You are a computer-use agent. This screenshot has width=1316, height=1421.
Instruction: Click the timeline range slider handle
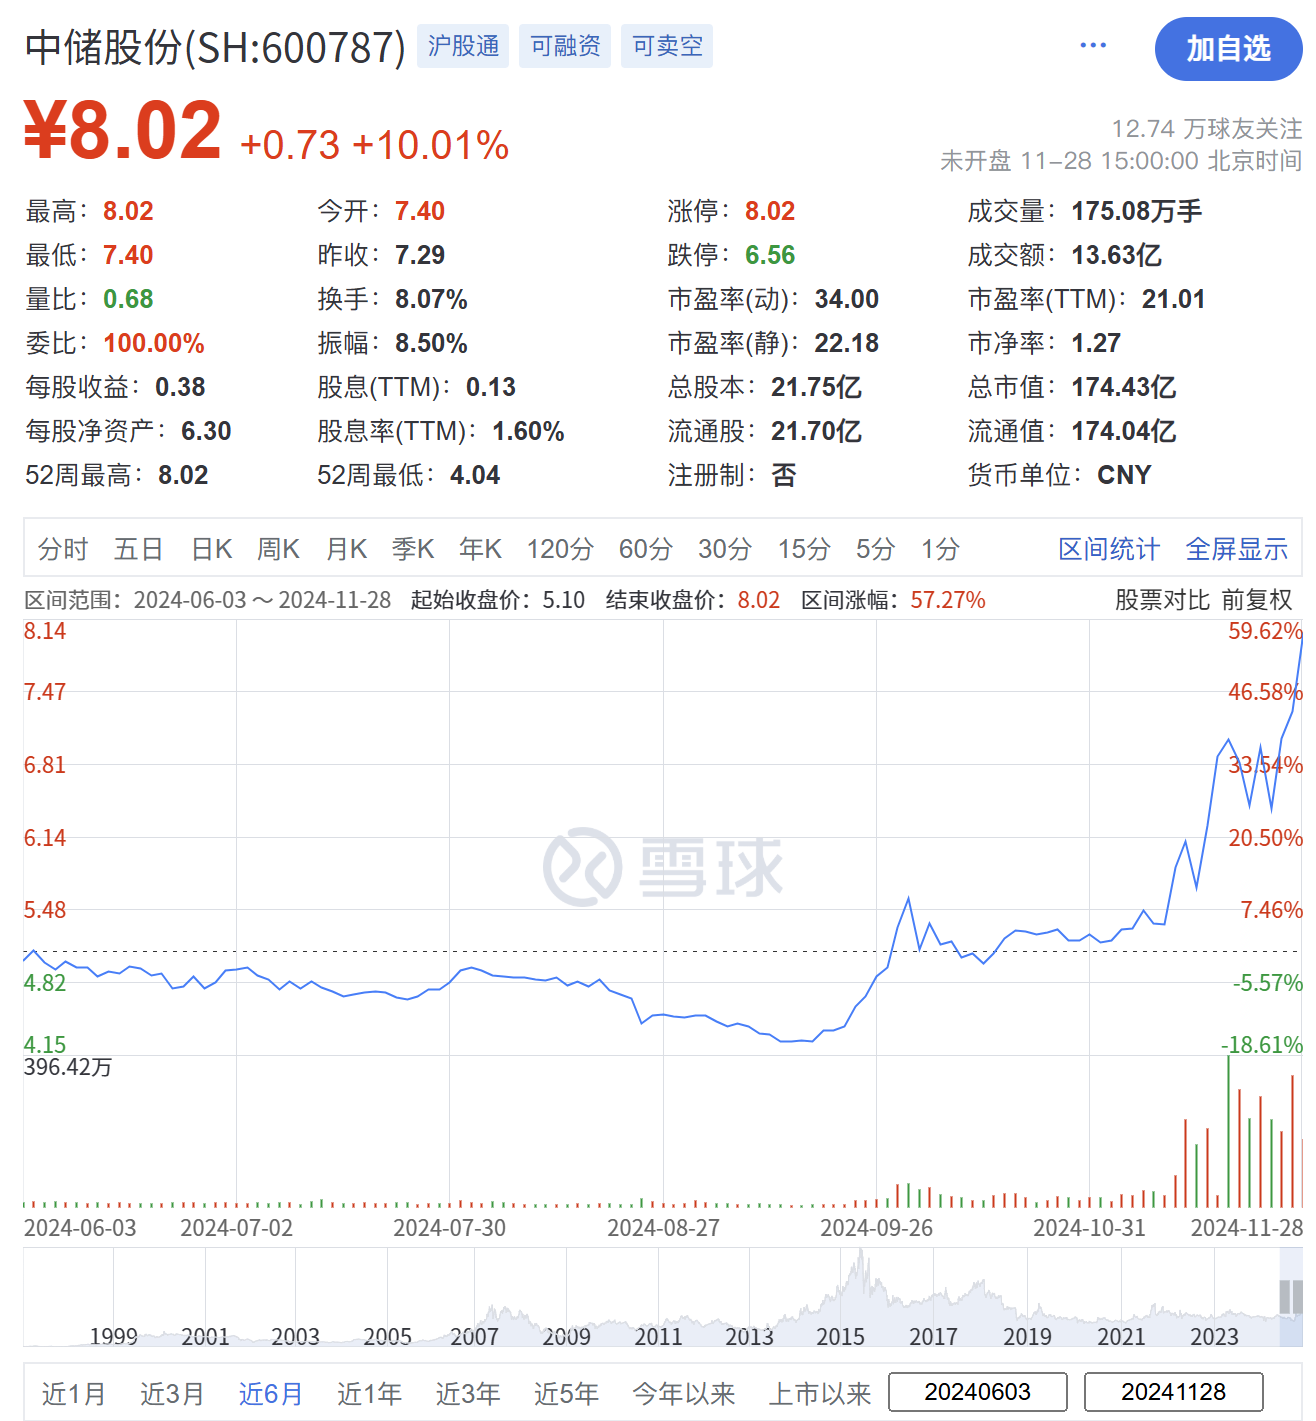click(1291, 1297)
